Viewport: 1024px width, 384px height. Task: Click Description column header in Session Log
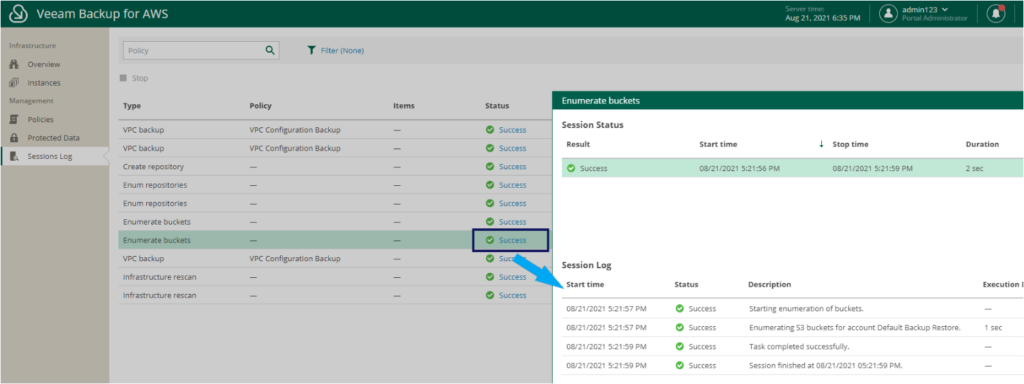tap(769, 285)
